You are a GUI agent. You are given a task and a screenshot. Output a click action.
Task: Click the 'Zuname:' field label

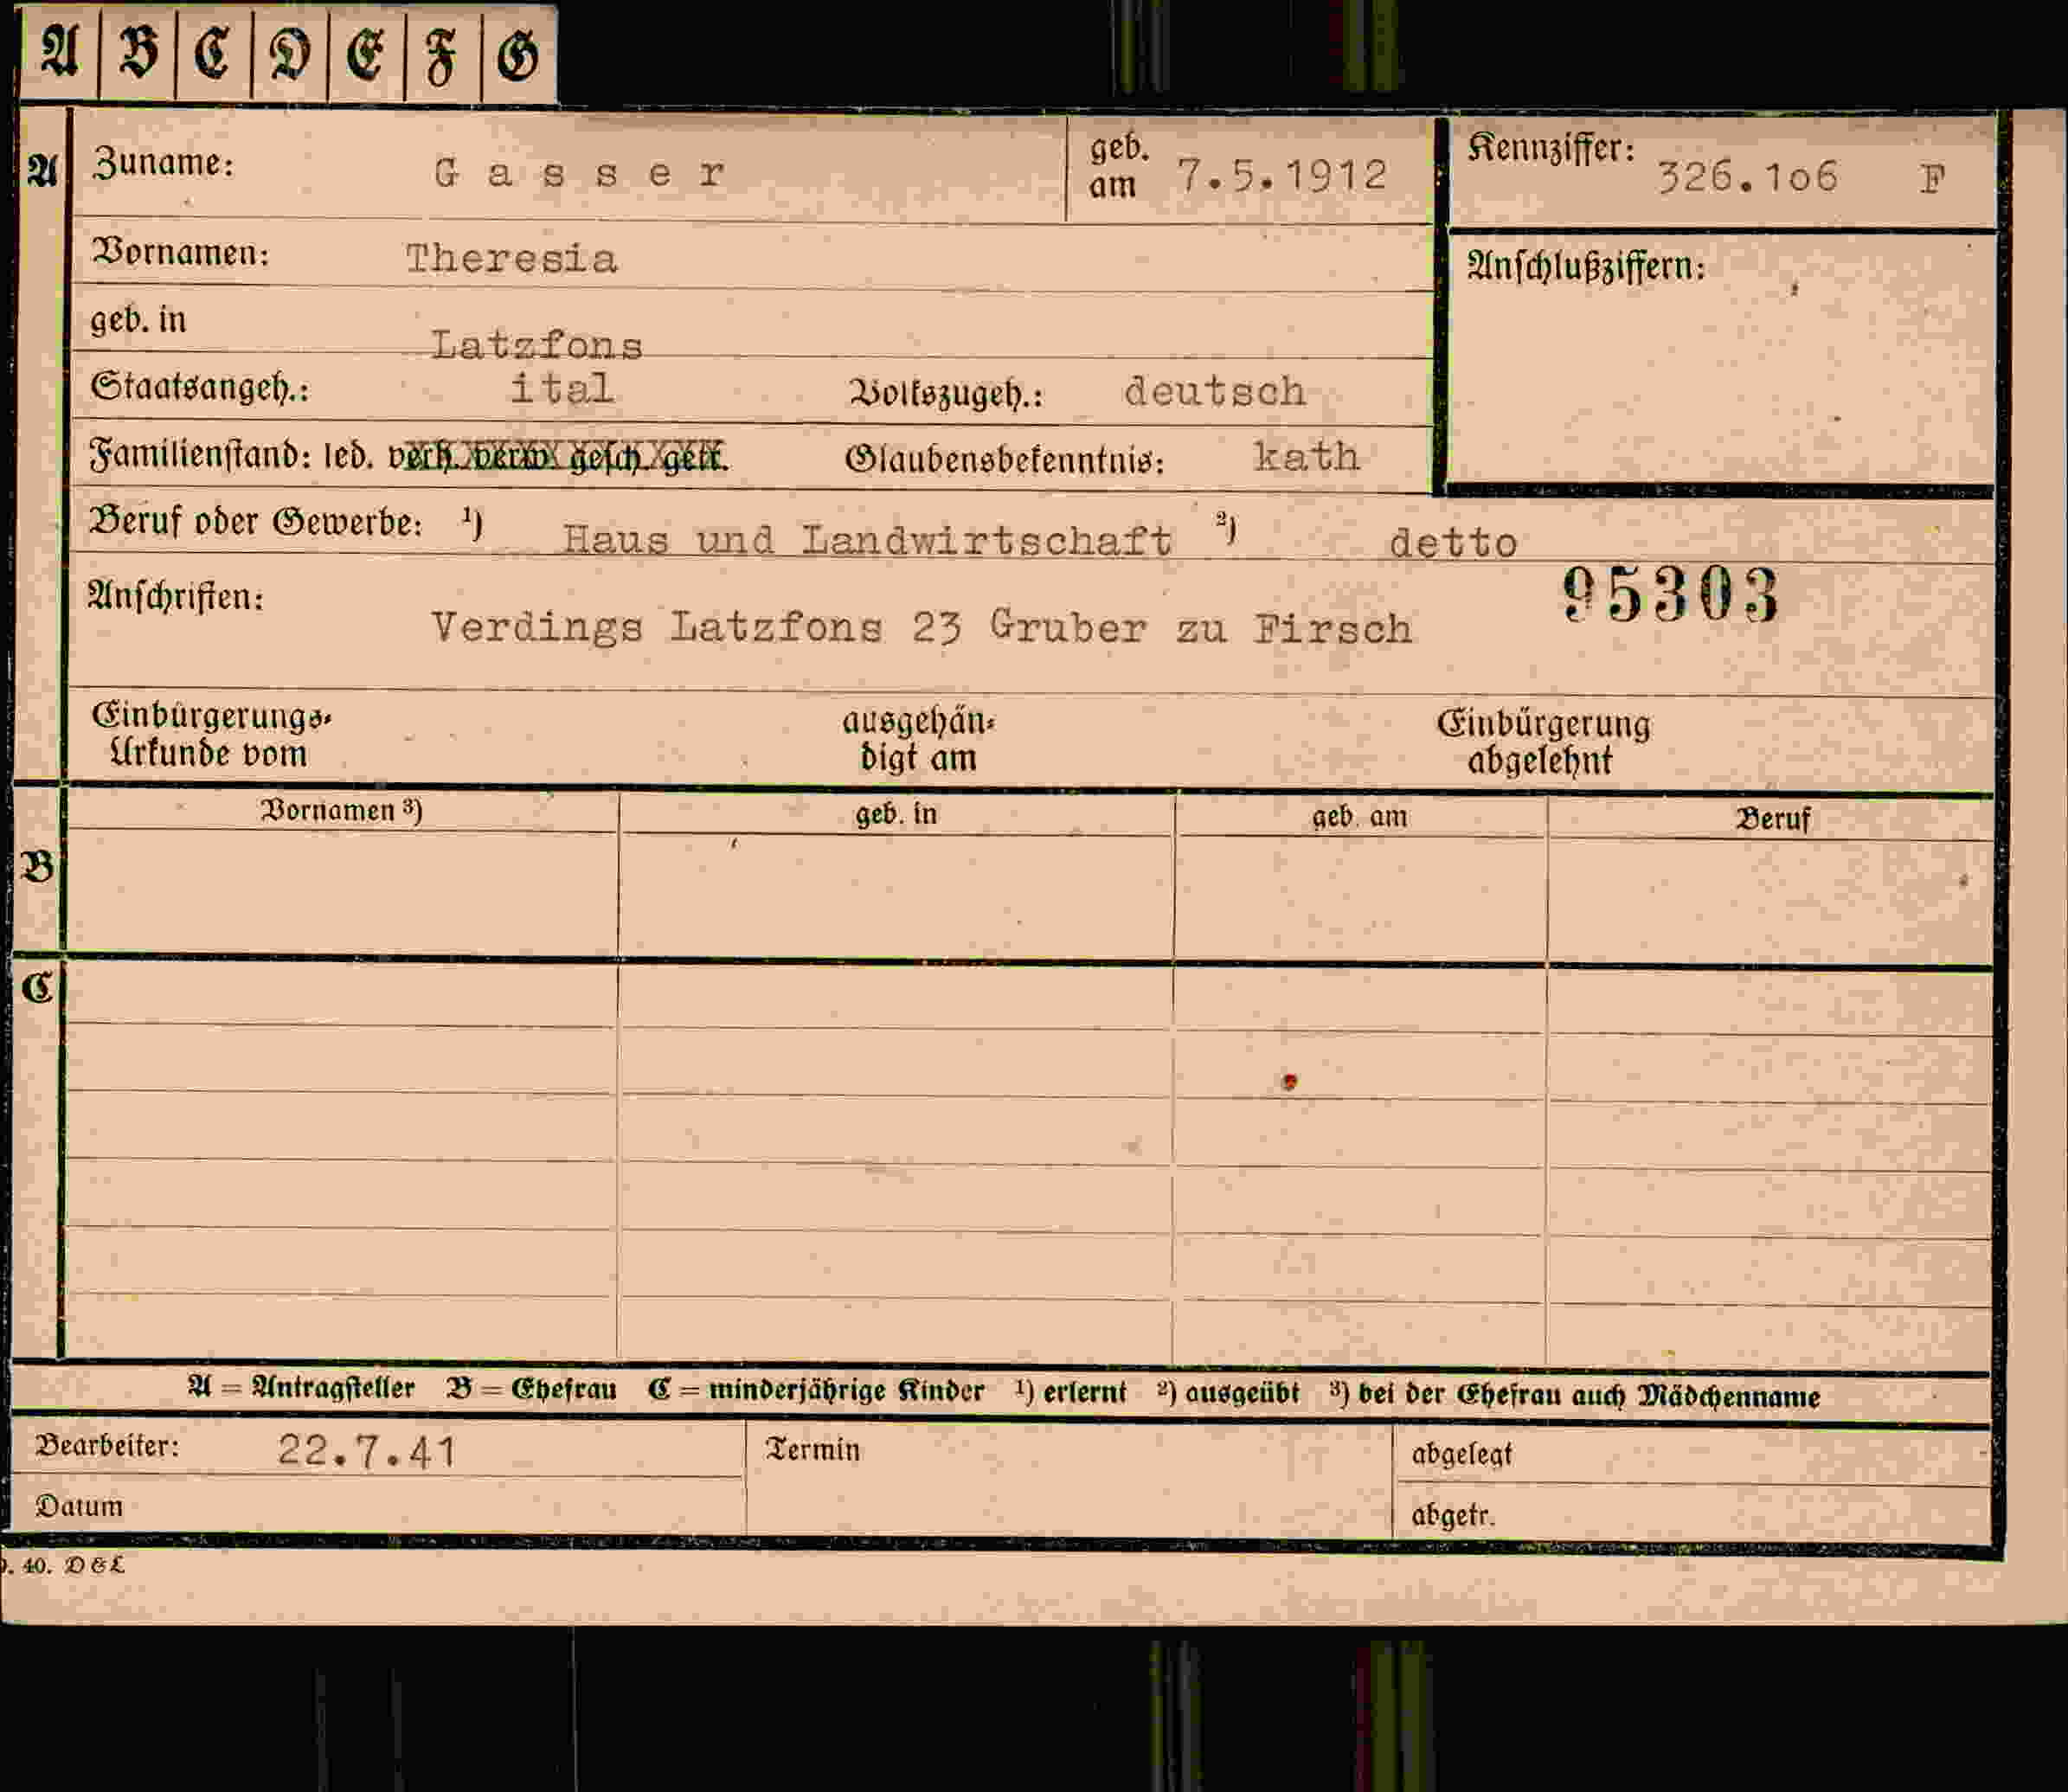pyautogui.click(x=163, y=163)
